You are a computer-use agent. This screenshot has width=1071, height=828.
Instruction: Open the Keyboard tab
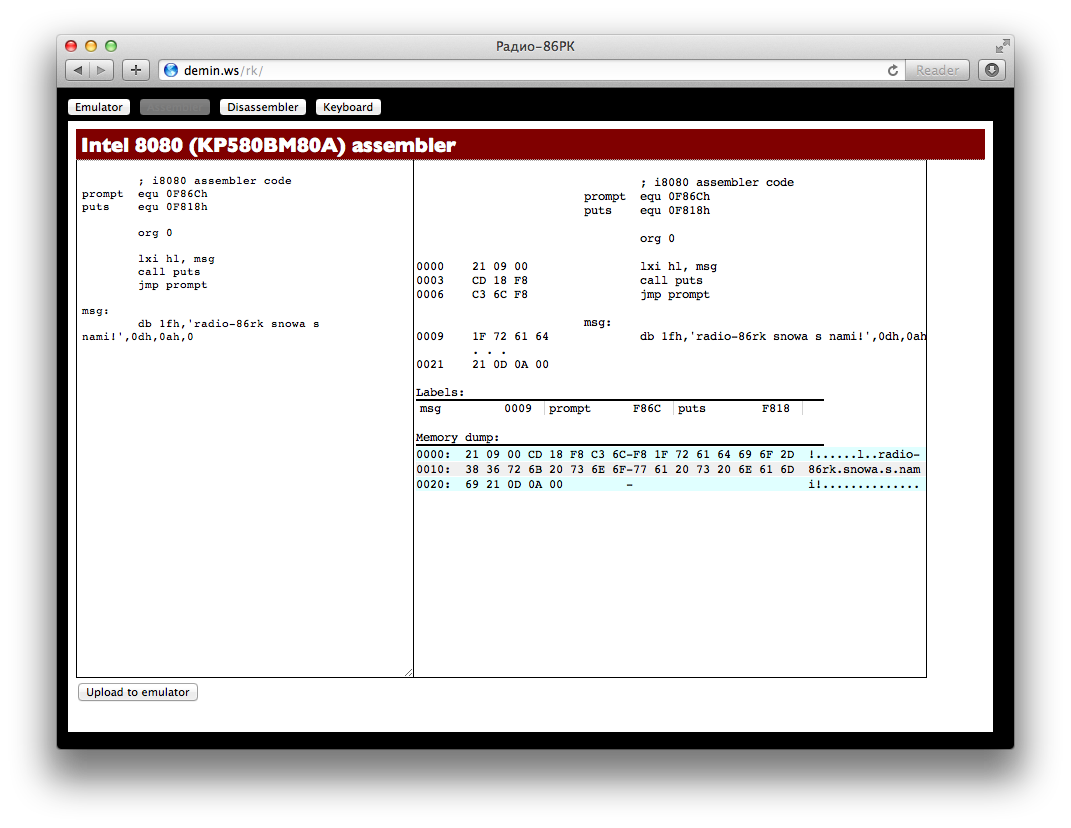click(x=348, y=107)
